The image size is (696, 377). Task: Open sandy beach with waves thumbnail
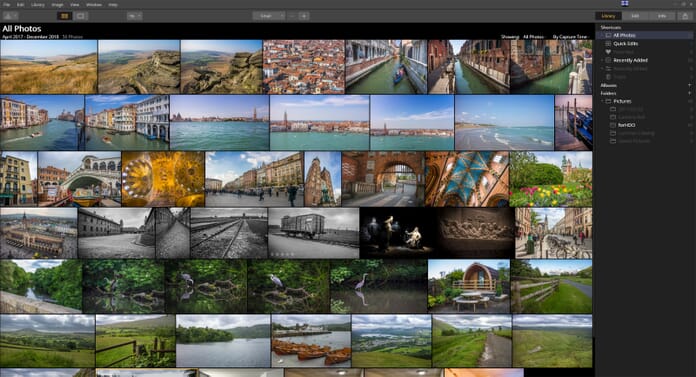click(x=504, y=123)
